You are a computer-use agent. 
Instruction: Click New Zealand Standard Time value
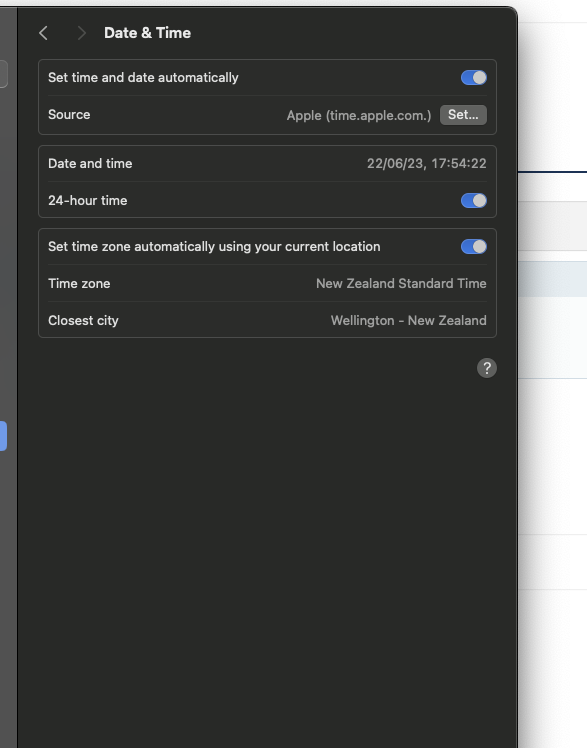click(401, 283)
